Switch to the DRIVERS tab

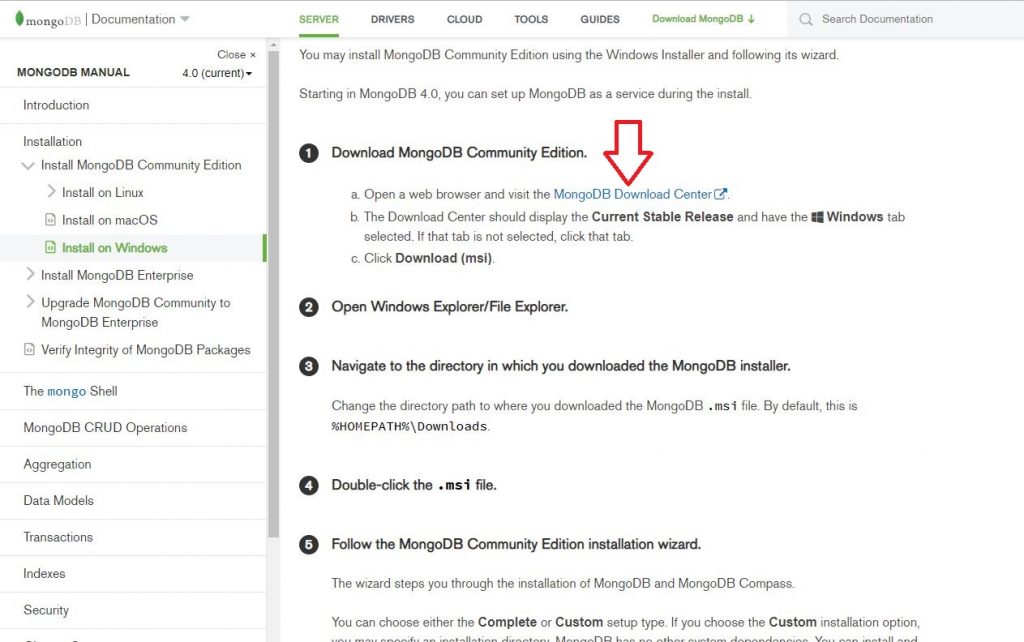pos(392,18)
